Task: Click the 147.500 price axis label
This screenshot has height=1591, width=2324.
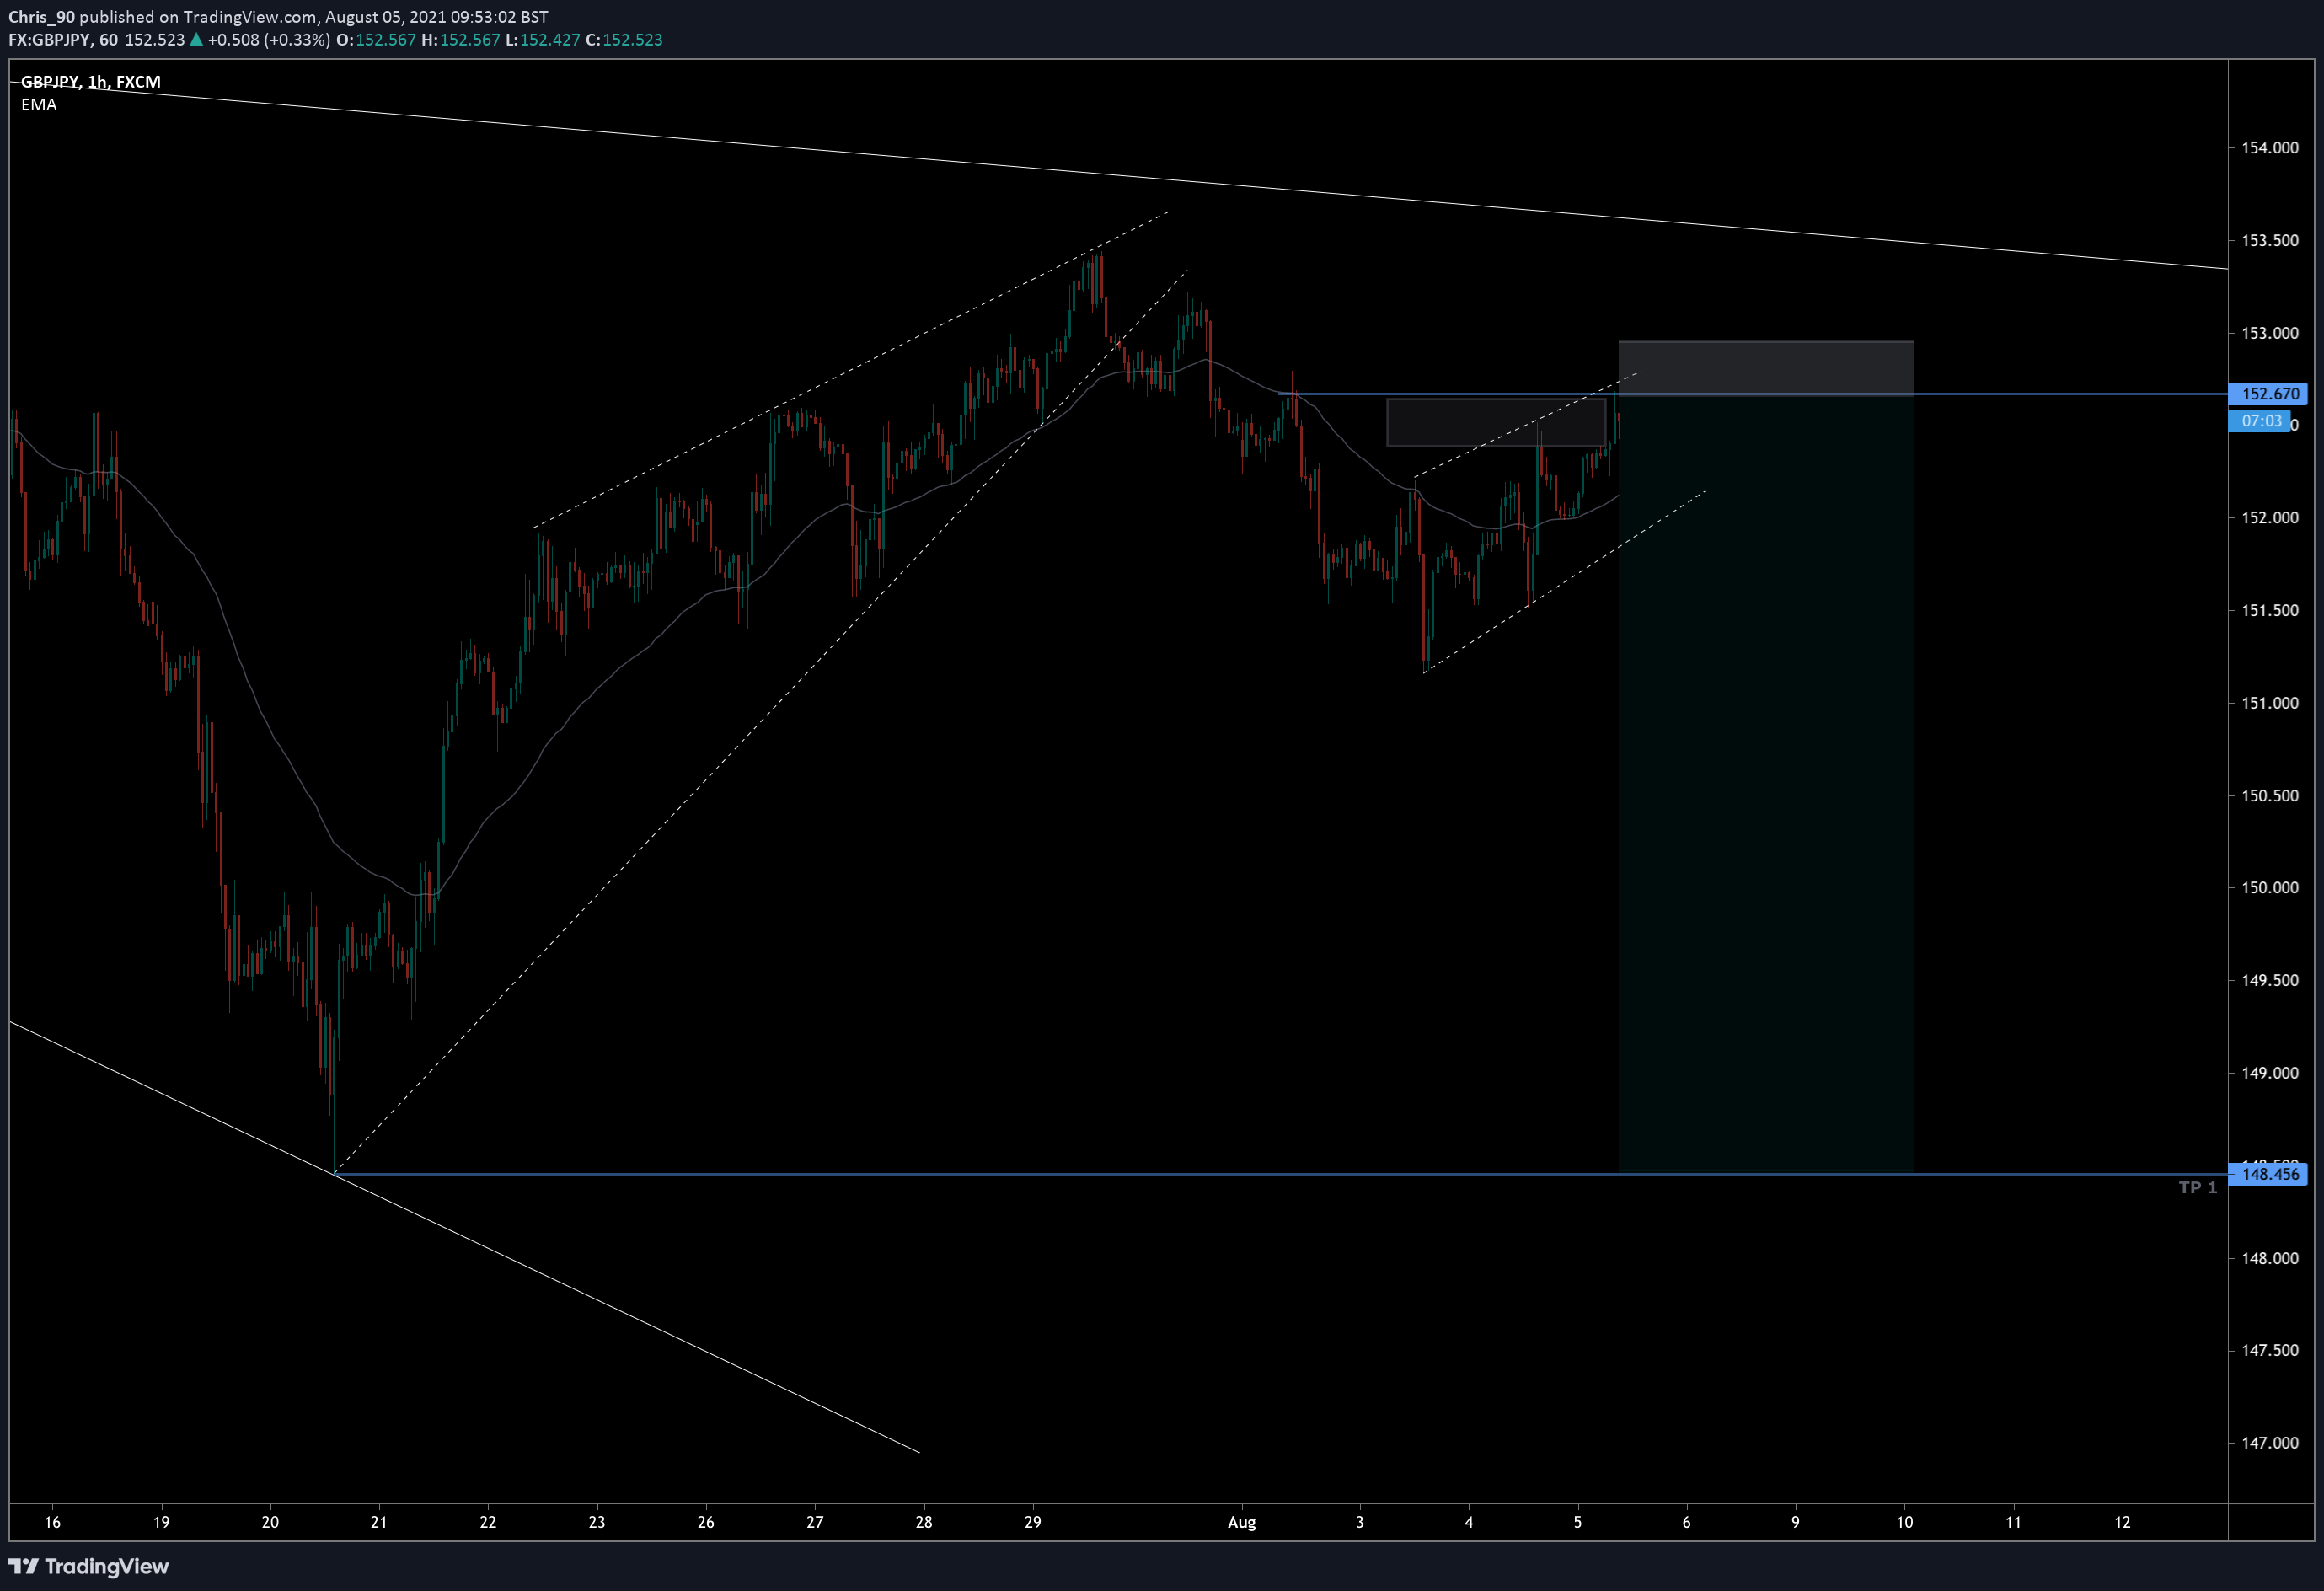Action: [2270, 1351]
